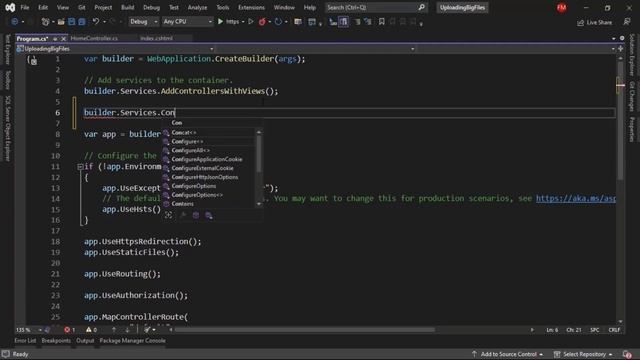
Task: Click the notifications bell icon
Action: point(627,354)
